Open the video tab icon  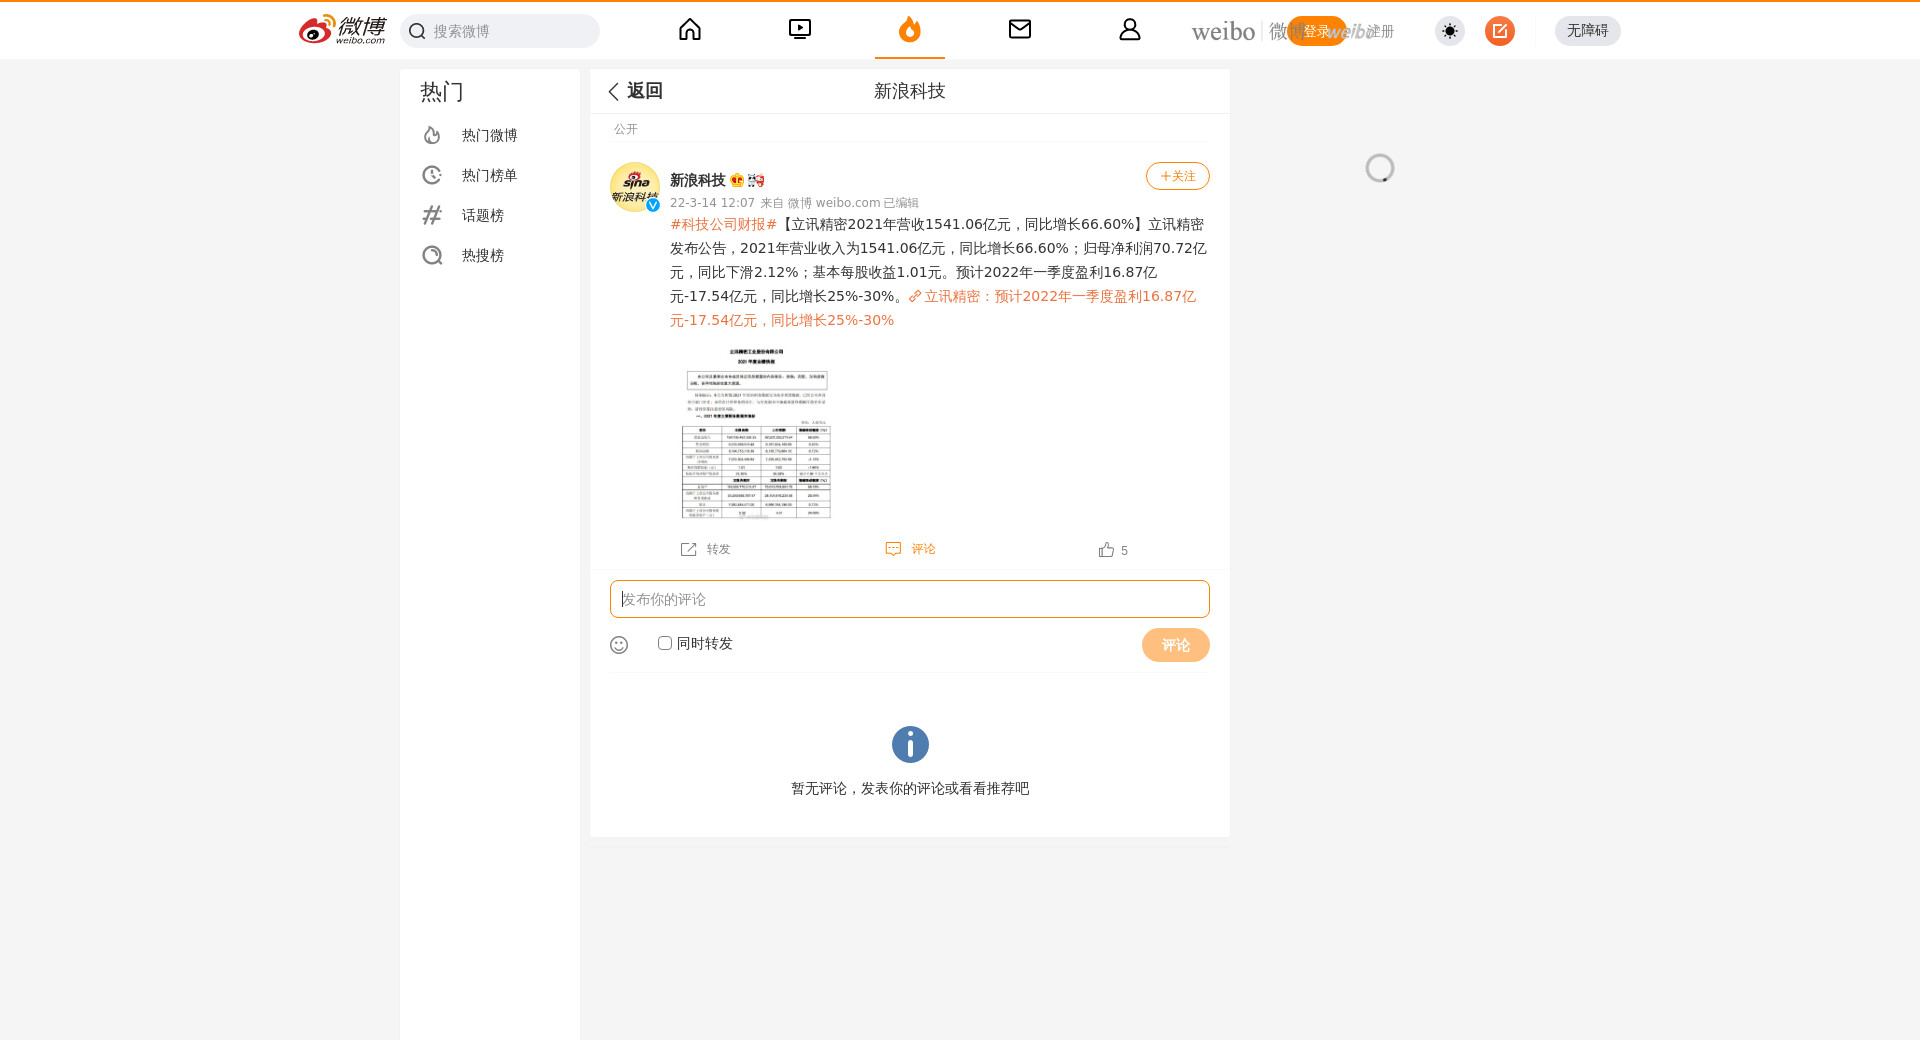(x=800, y=30)
